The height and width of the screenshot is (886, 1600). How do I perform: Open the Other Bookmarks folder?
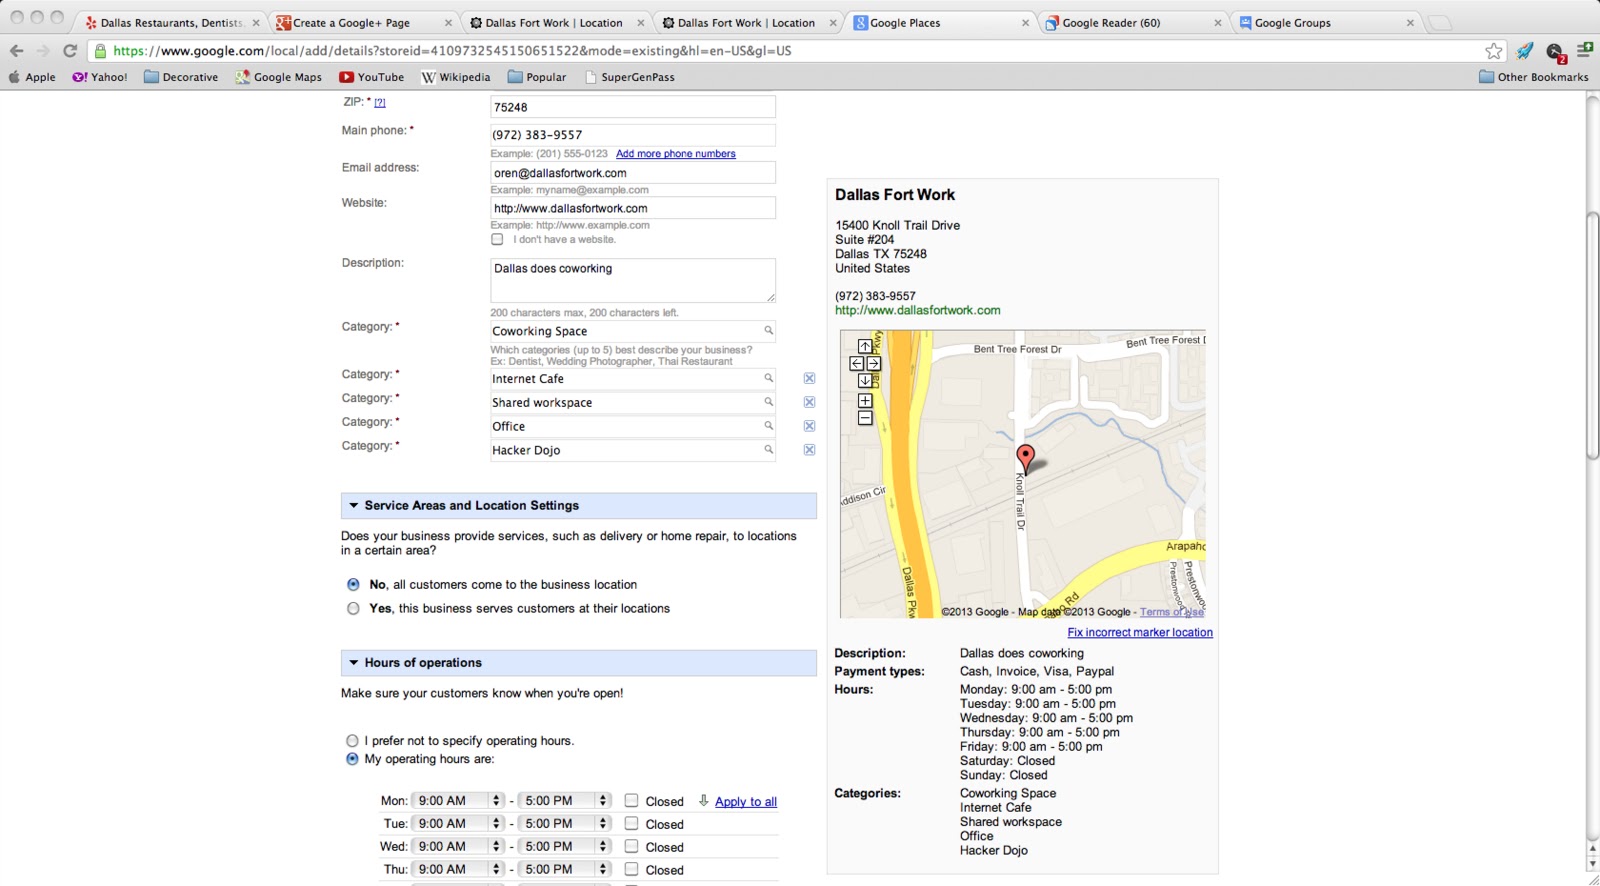coord(1534,77)
